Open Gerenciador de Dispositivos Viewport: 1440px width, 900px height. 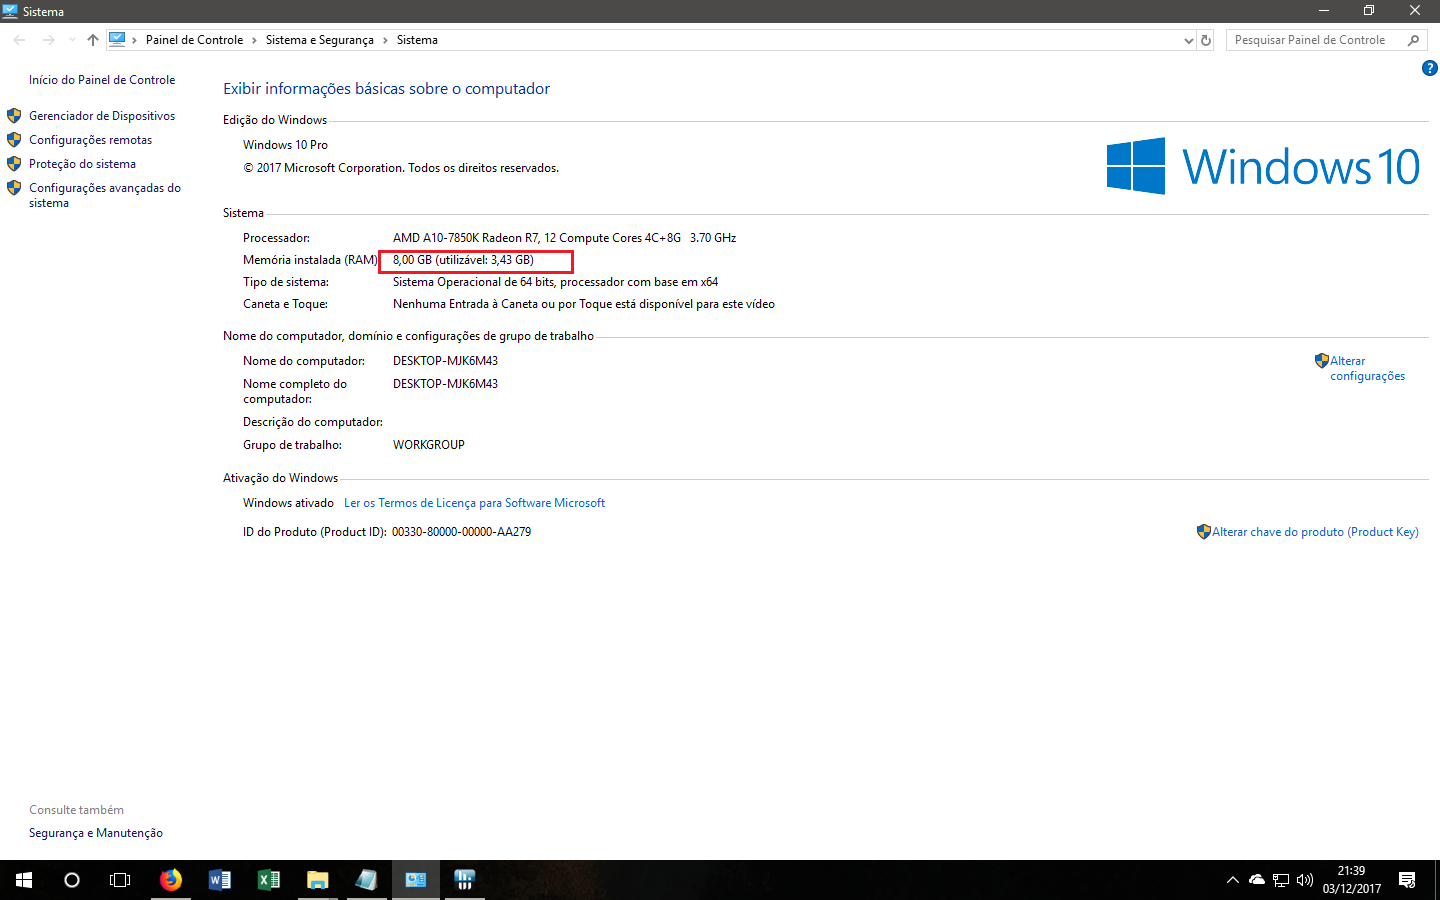pyautogui.click(x=102, y=116)
